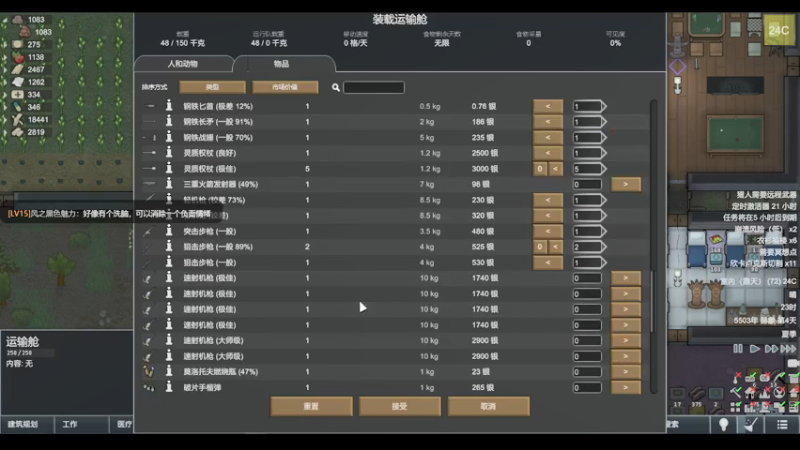The width and height of the screenshot is (800, 450).
Task: Click 重置 reset button
Action: tap(311, 406)
